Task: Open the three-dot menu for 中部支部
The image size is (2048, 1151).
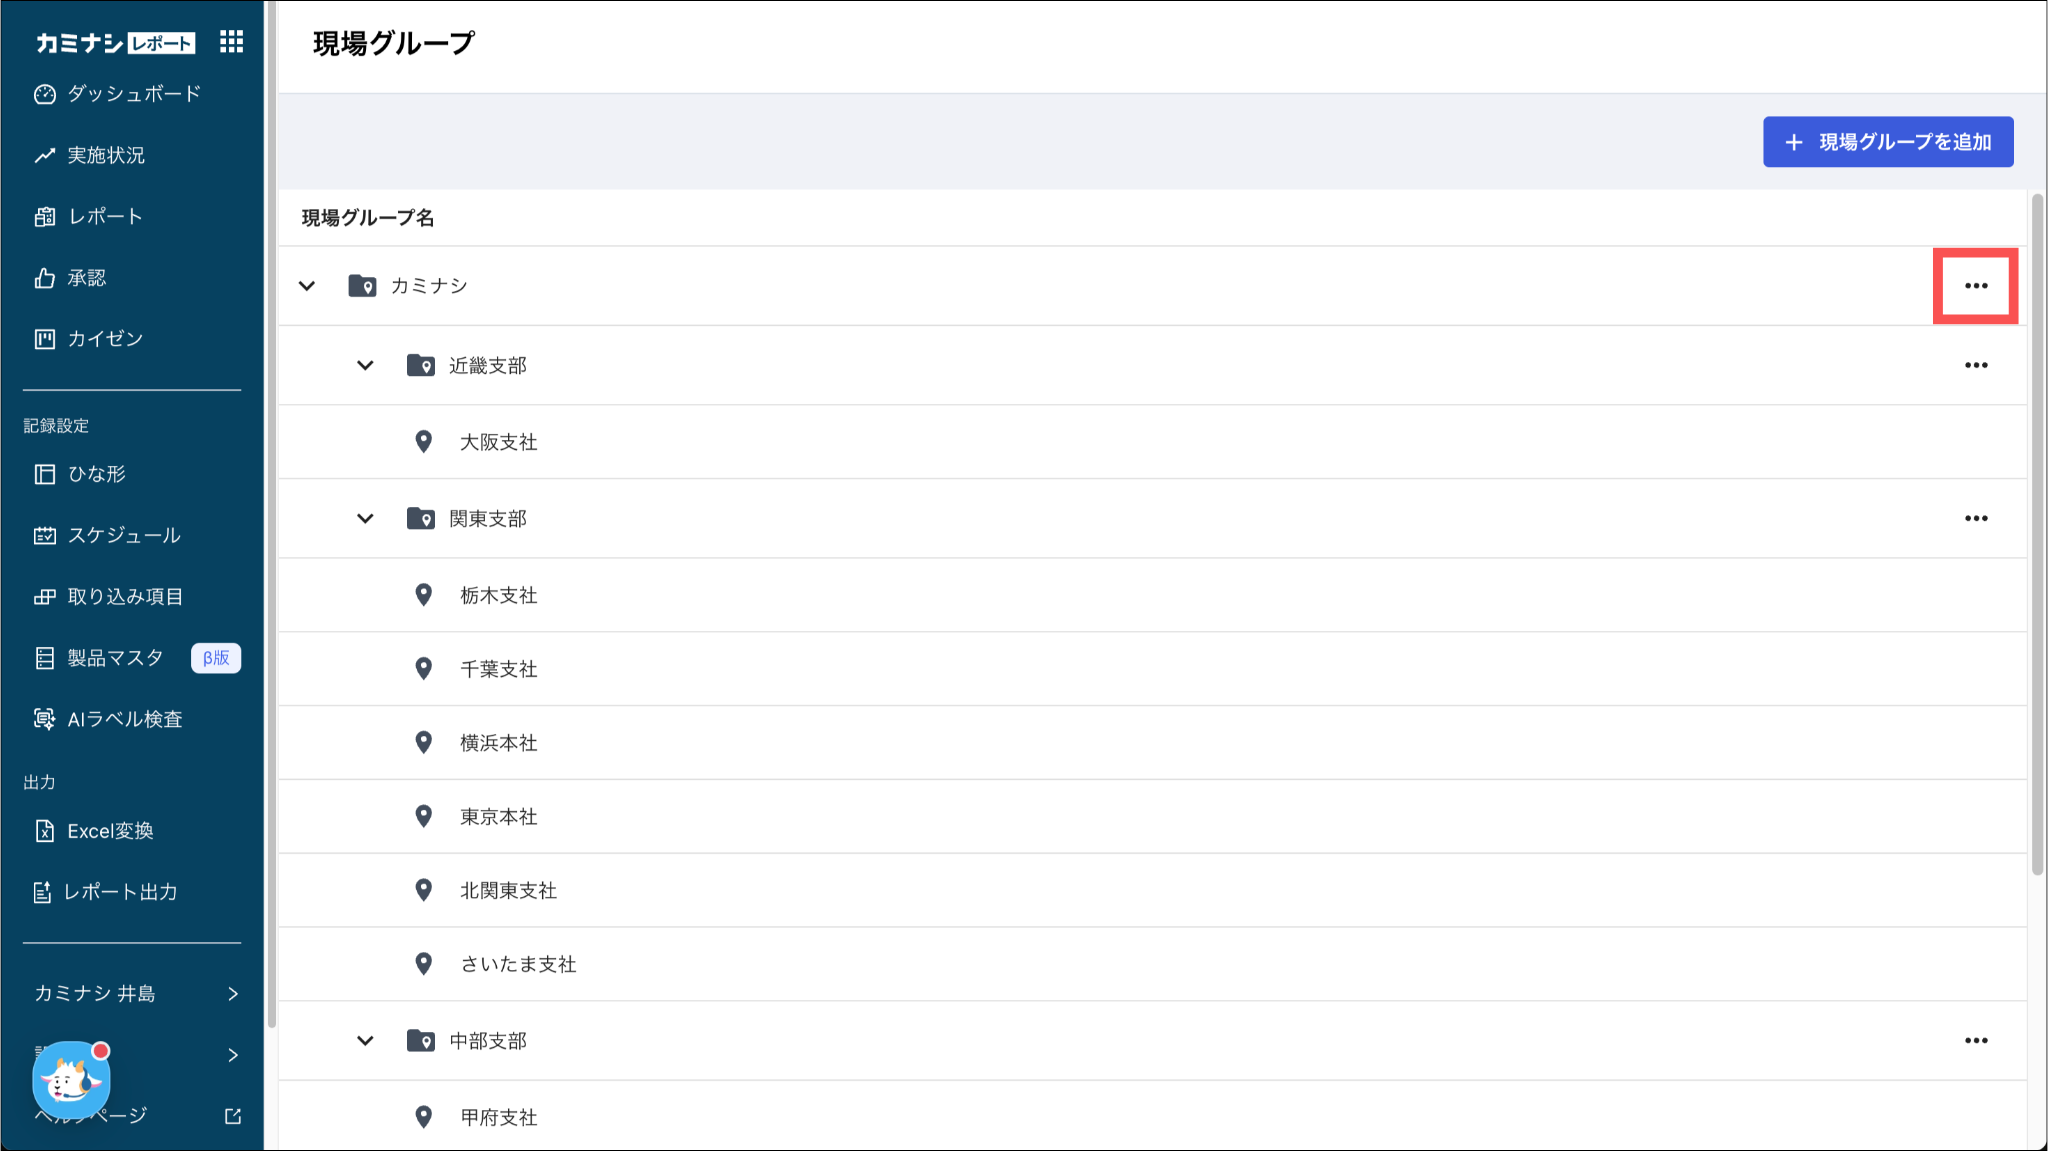Action: [x=1975, y=1041]
